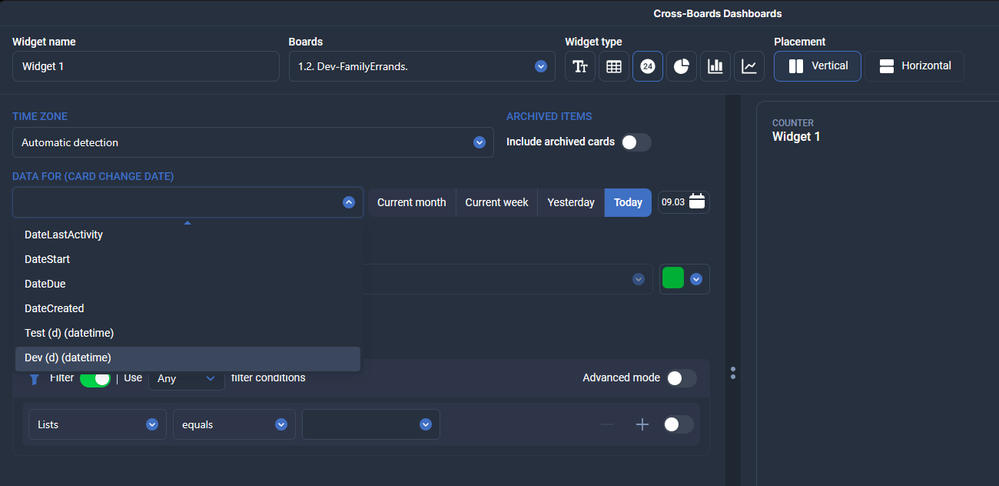The width and height of the screenshot is (999, 486).
Task: Expand the color picker dropdown arrow
Action: (696, 279)
